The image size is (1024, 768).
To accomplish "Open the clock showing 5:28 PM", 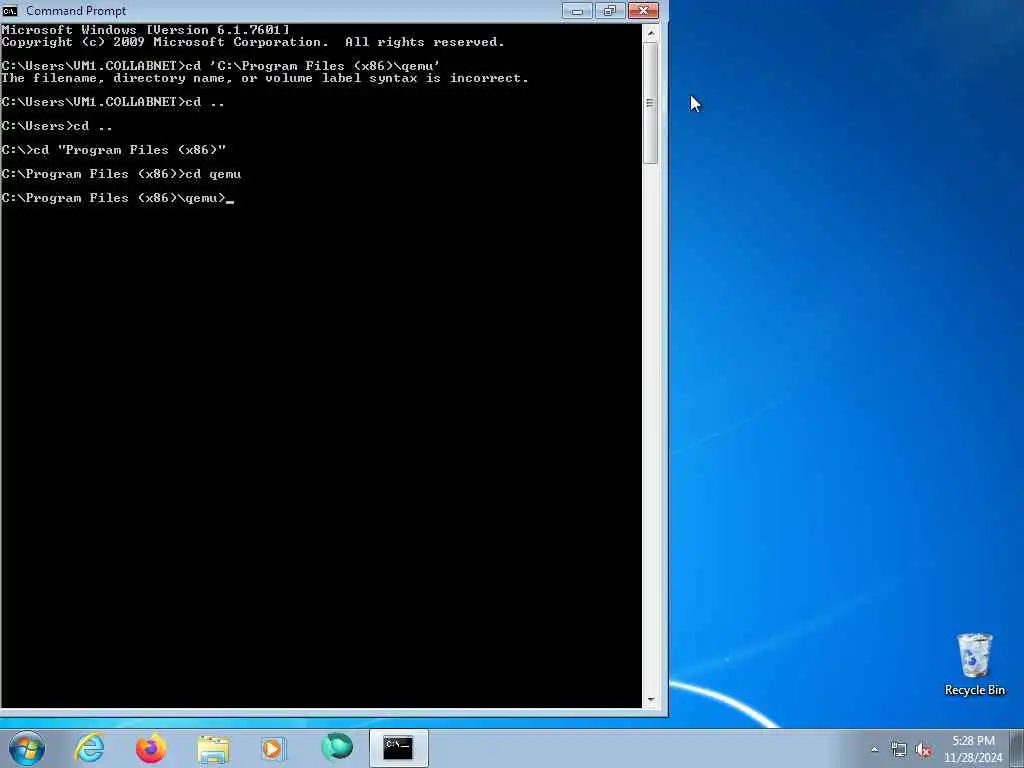I will [973, 749].
